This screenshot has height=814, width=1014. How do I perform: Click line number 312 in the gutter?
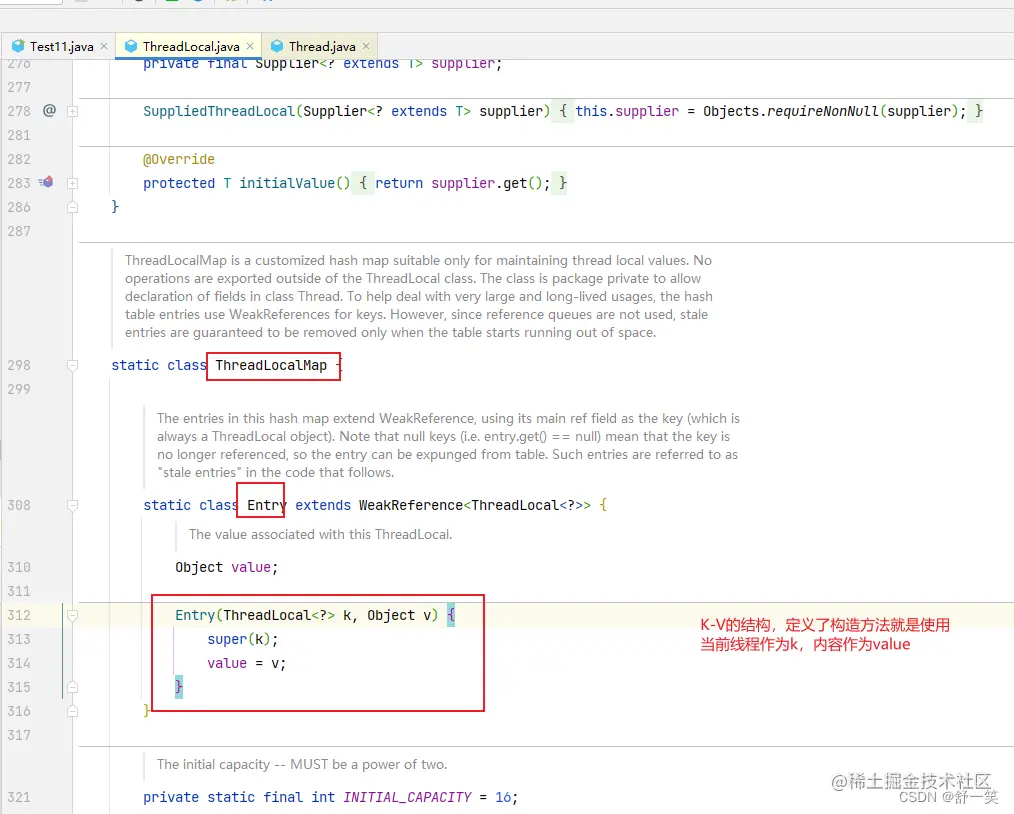[x=19, y=615]
